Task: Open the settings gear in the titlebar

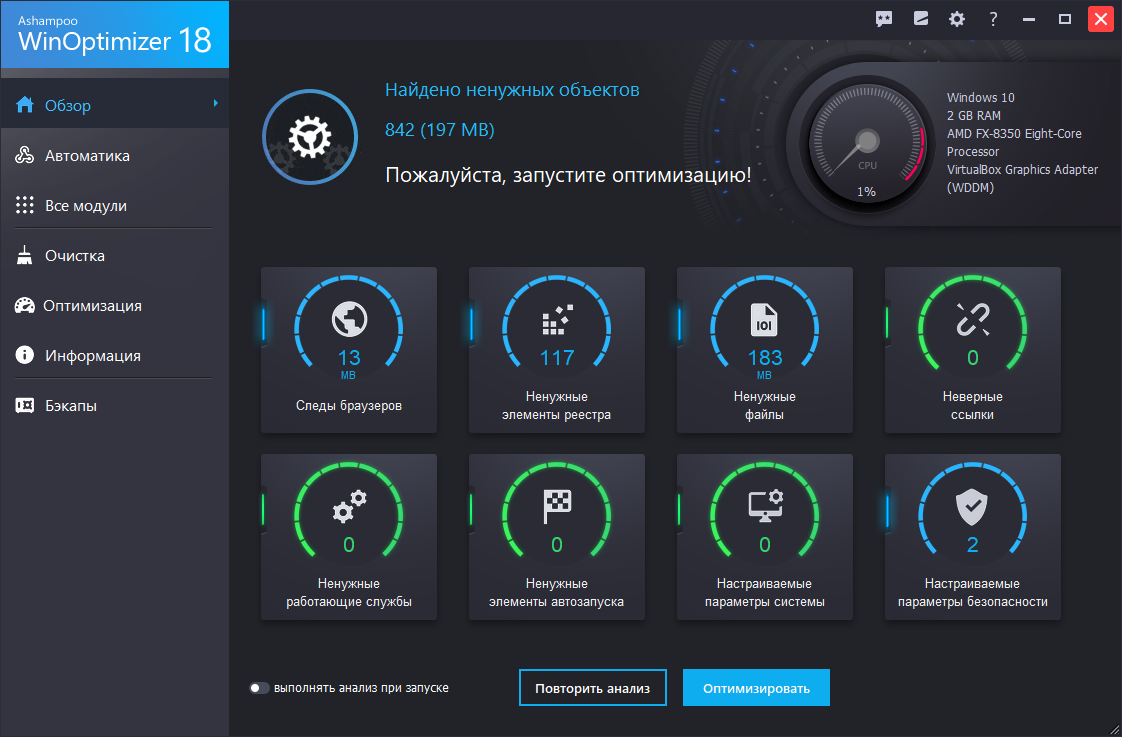Action: pos(956,18)
